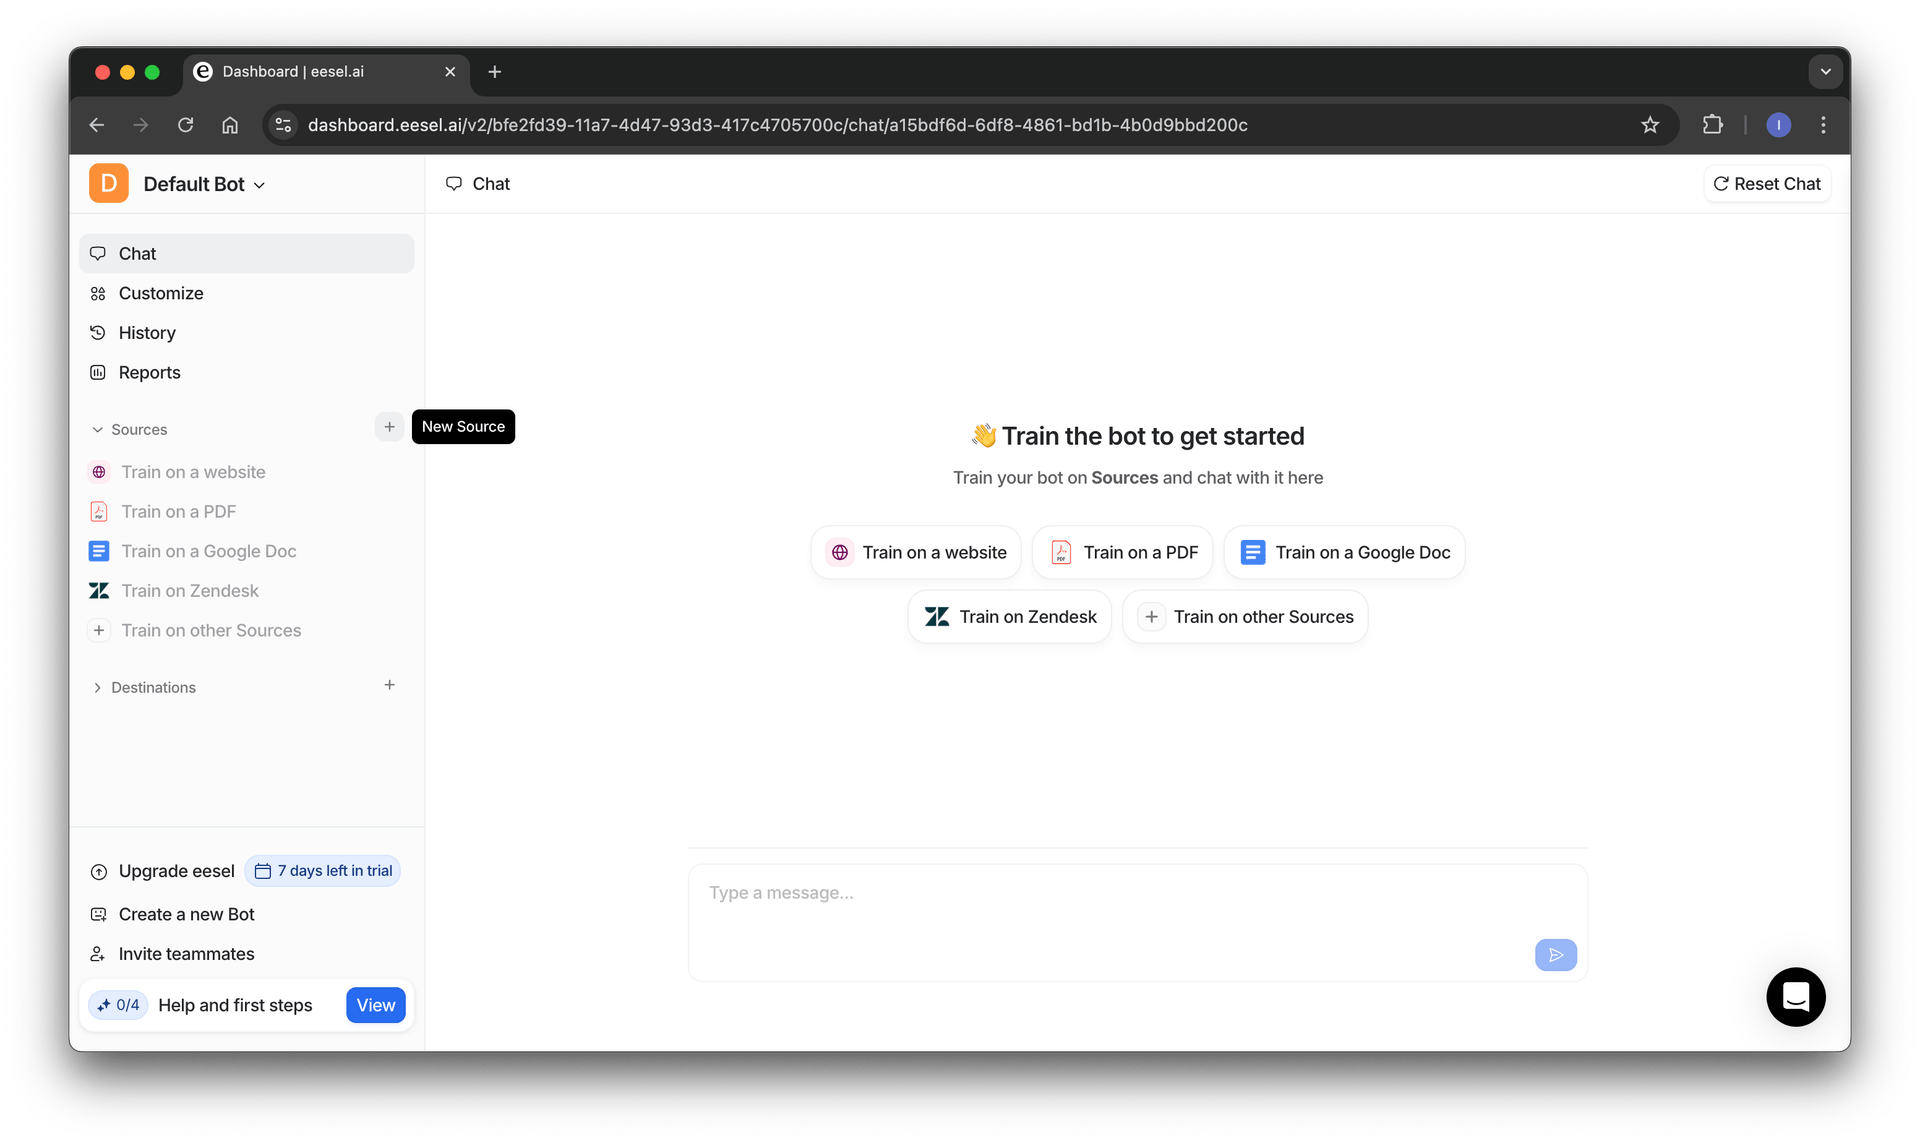Click the PDF icon on PDF card

pyautogui.click(x=1061, y=553)
